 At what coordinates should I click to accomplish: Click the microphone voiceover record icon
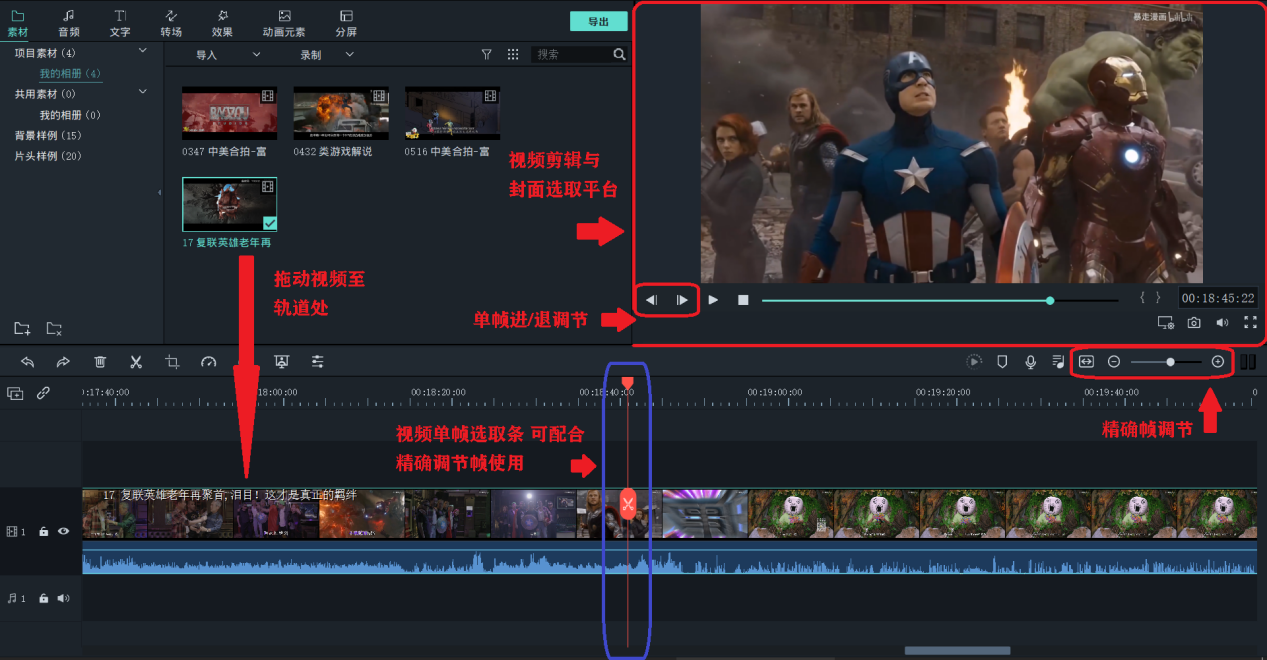pos(1030,362)
